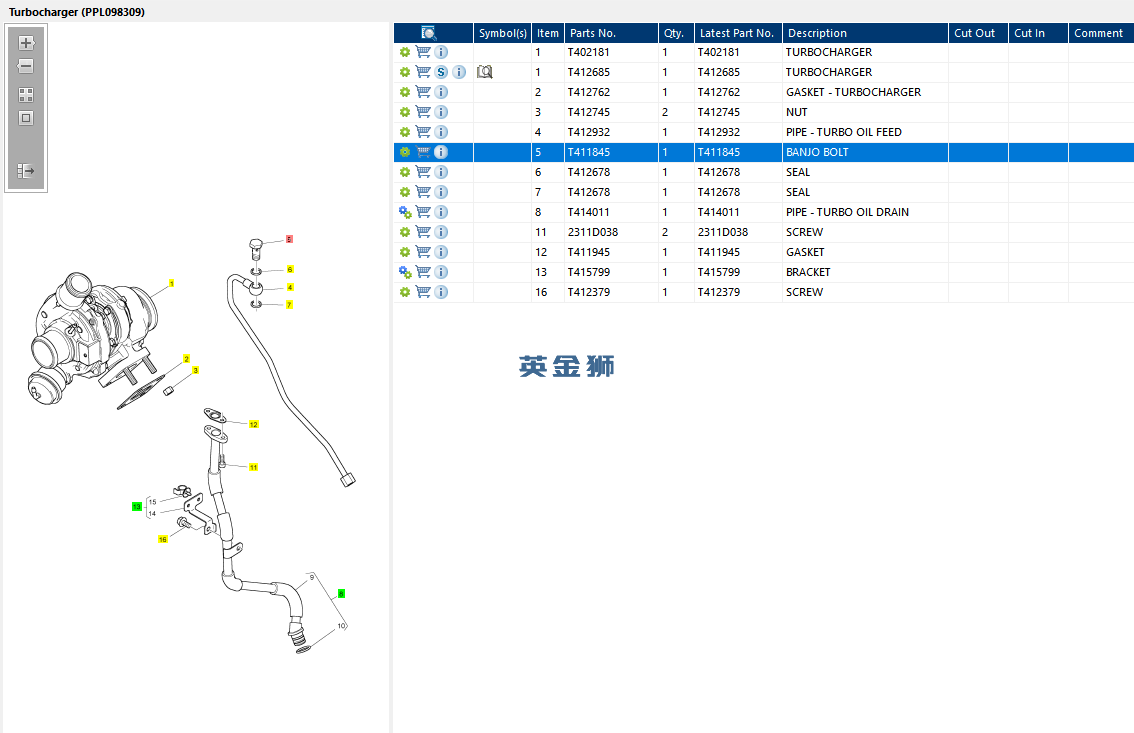Click latest part number T412379
The height and width of the screenshot is (733, 1134).
click(x=718, y=292)
